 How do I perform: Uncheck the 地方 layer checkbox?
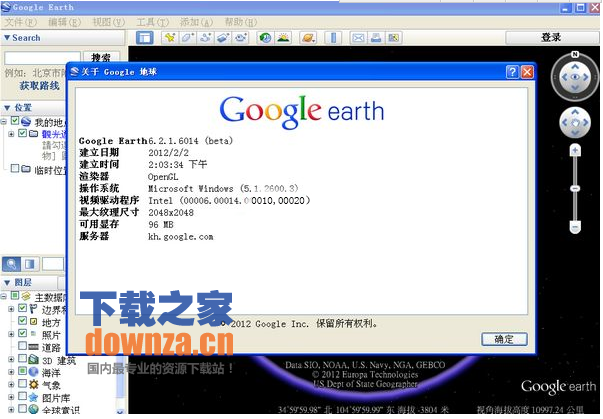(x=22, y=321)
